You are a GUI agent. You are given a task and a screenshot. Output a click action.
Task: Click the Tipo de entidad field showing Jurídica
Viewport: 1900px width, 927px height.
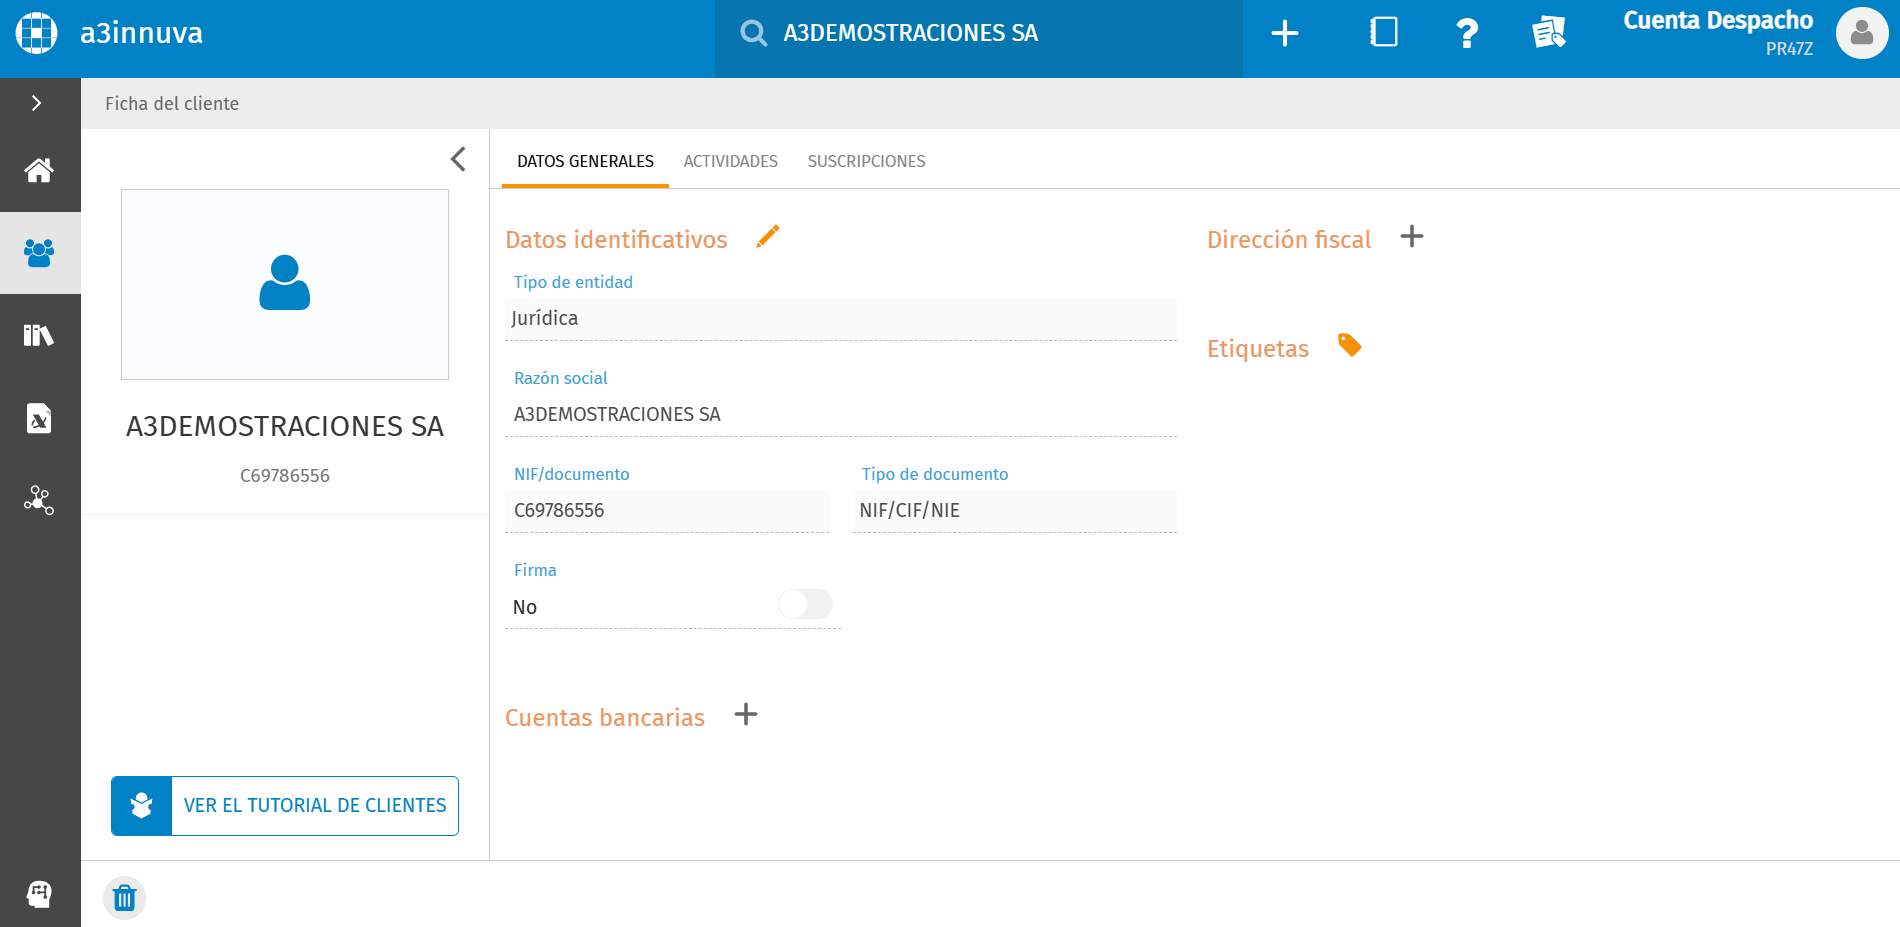coord(841,319)
